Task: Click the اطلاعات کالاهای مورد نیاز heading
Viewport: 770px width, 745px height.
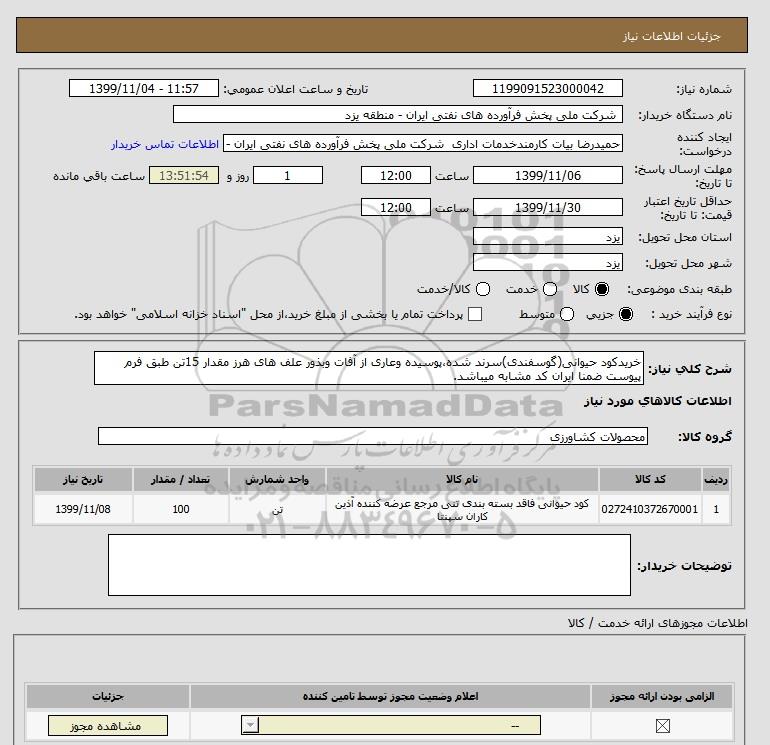Action: (x=658, y=401)
